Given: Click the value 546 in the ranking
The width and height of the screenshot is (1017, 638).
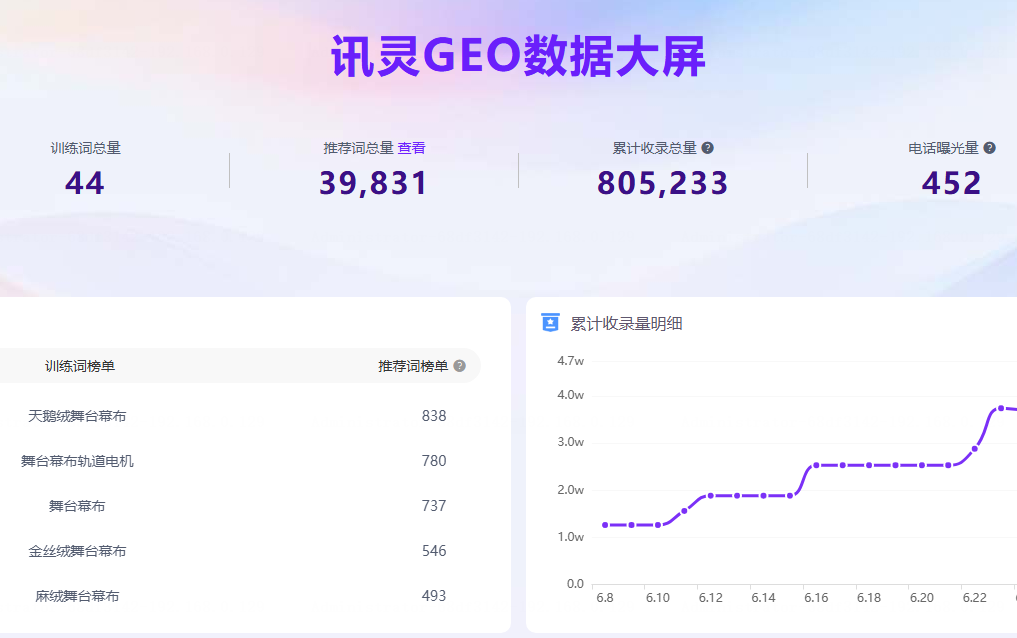Looking at the screenshot, I should [x=434, y=550].
